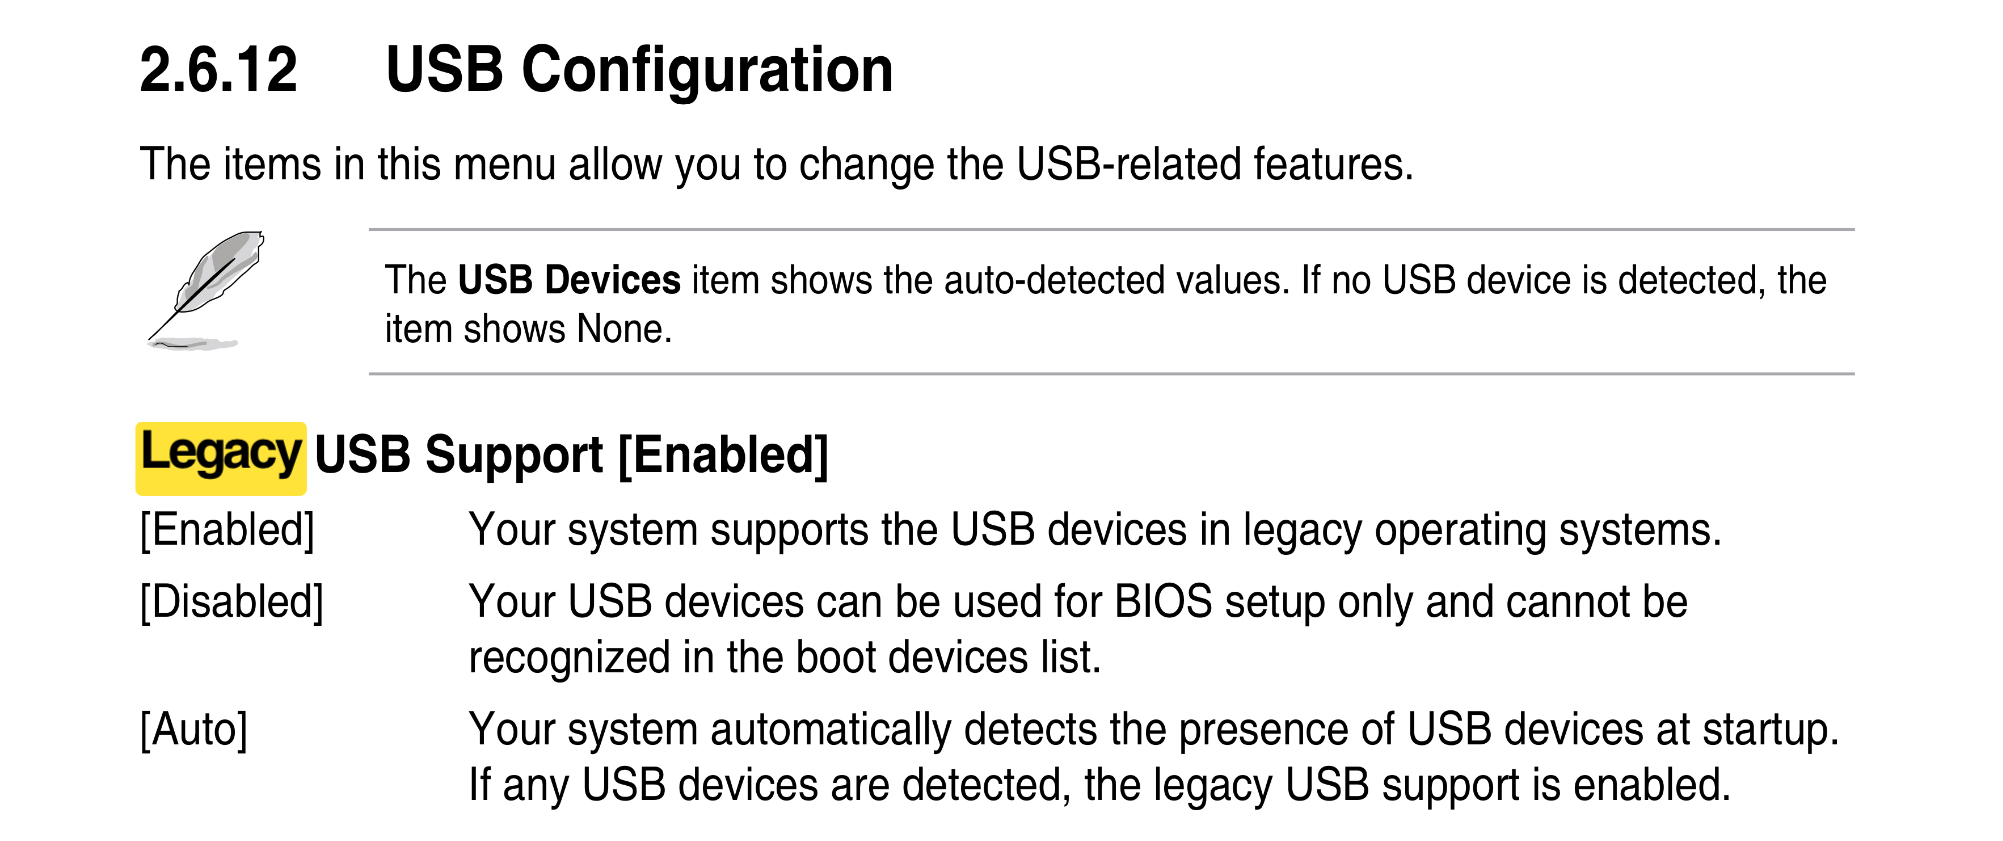Click the [Enabled] option label

coord(227,529)
